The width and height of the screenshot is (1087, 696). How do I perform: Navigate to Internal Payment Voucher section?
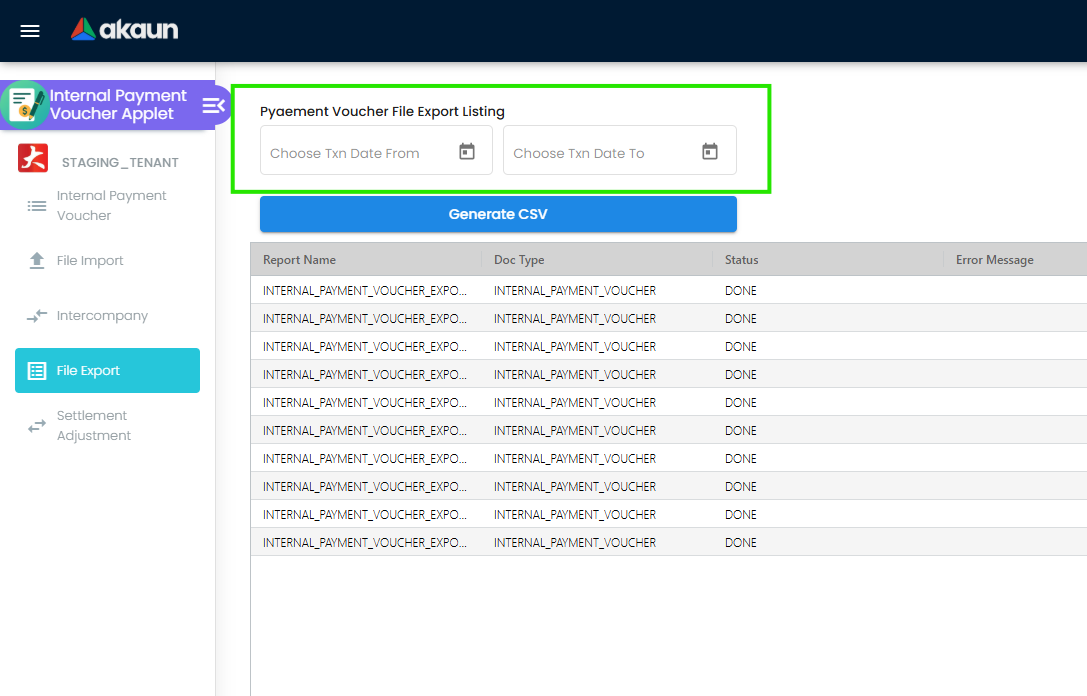(x=110, y=205)
